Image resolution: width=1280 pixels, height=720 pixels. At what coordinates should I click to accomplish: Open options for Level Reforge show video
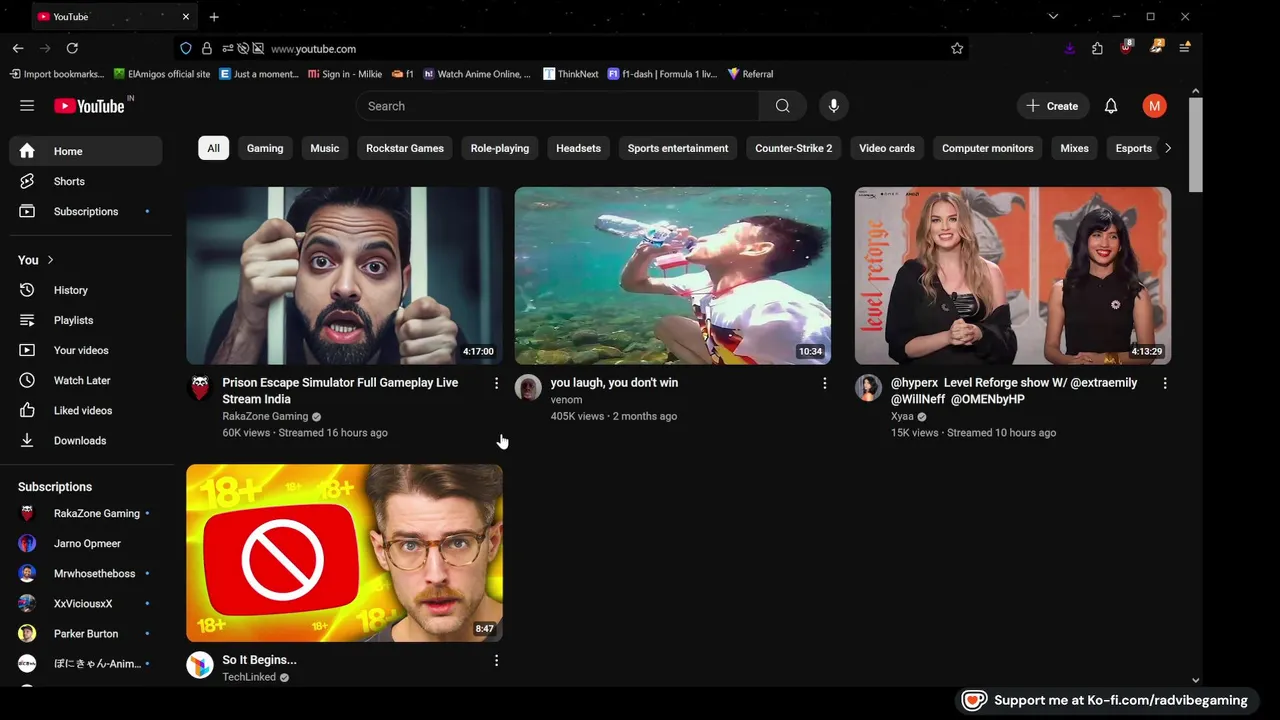(1164, 383)
